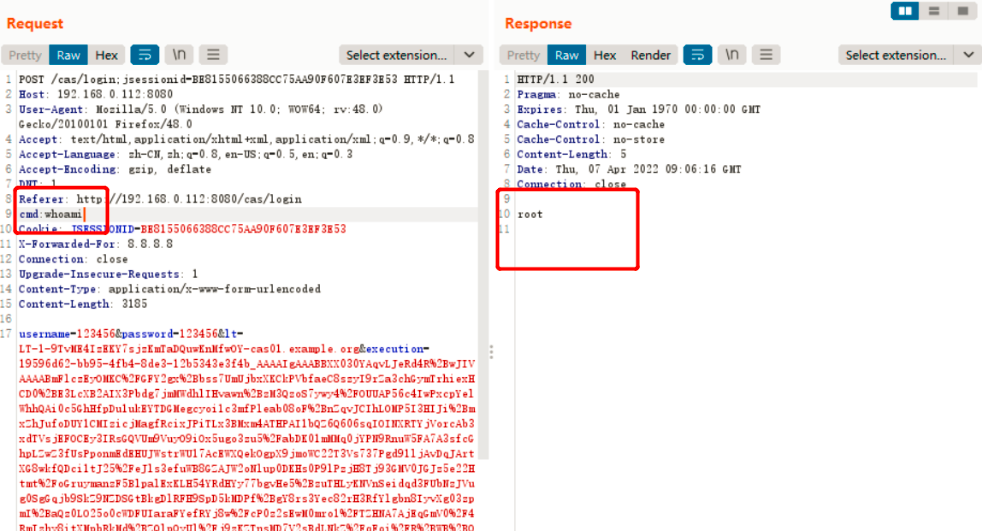Click the splitter handle between Request and Response
982x531 pixels.
[x=491, y=352]
